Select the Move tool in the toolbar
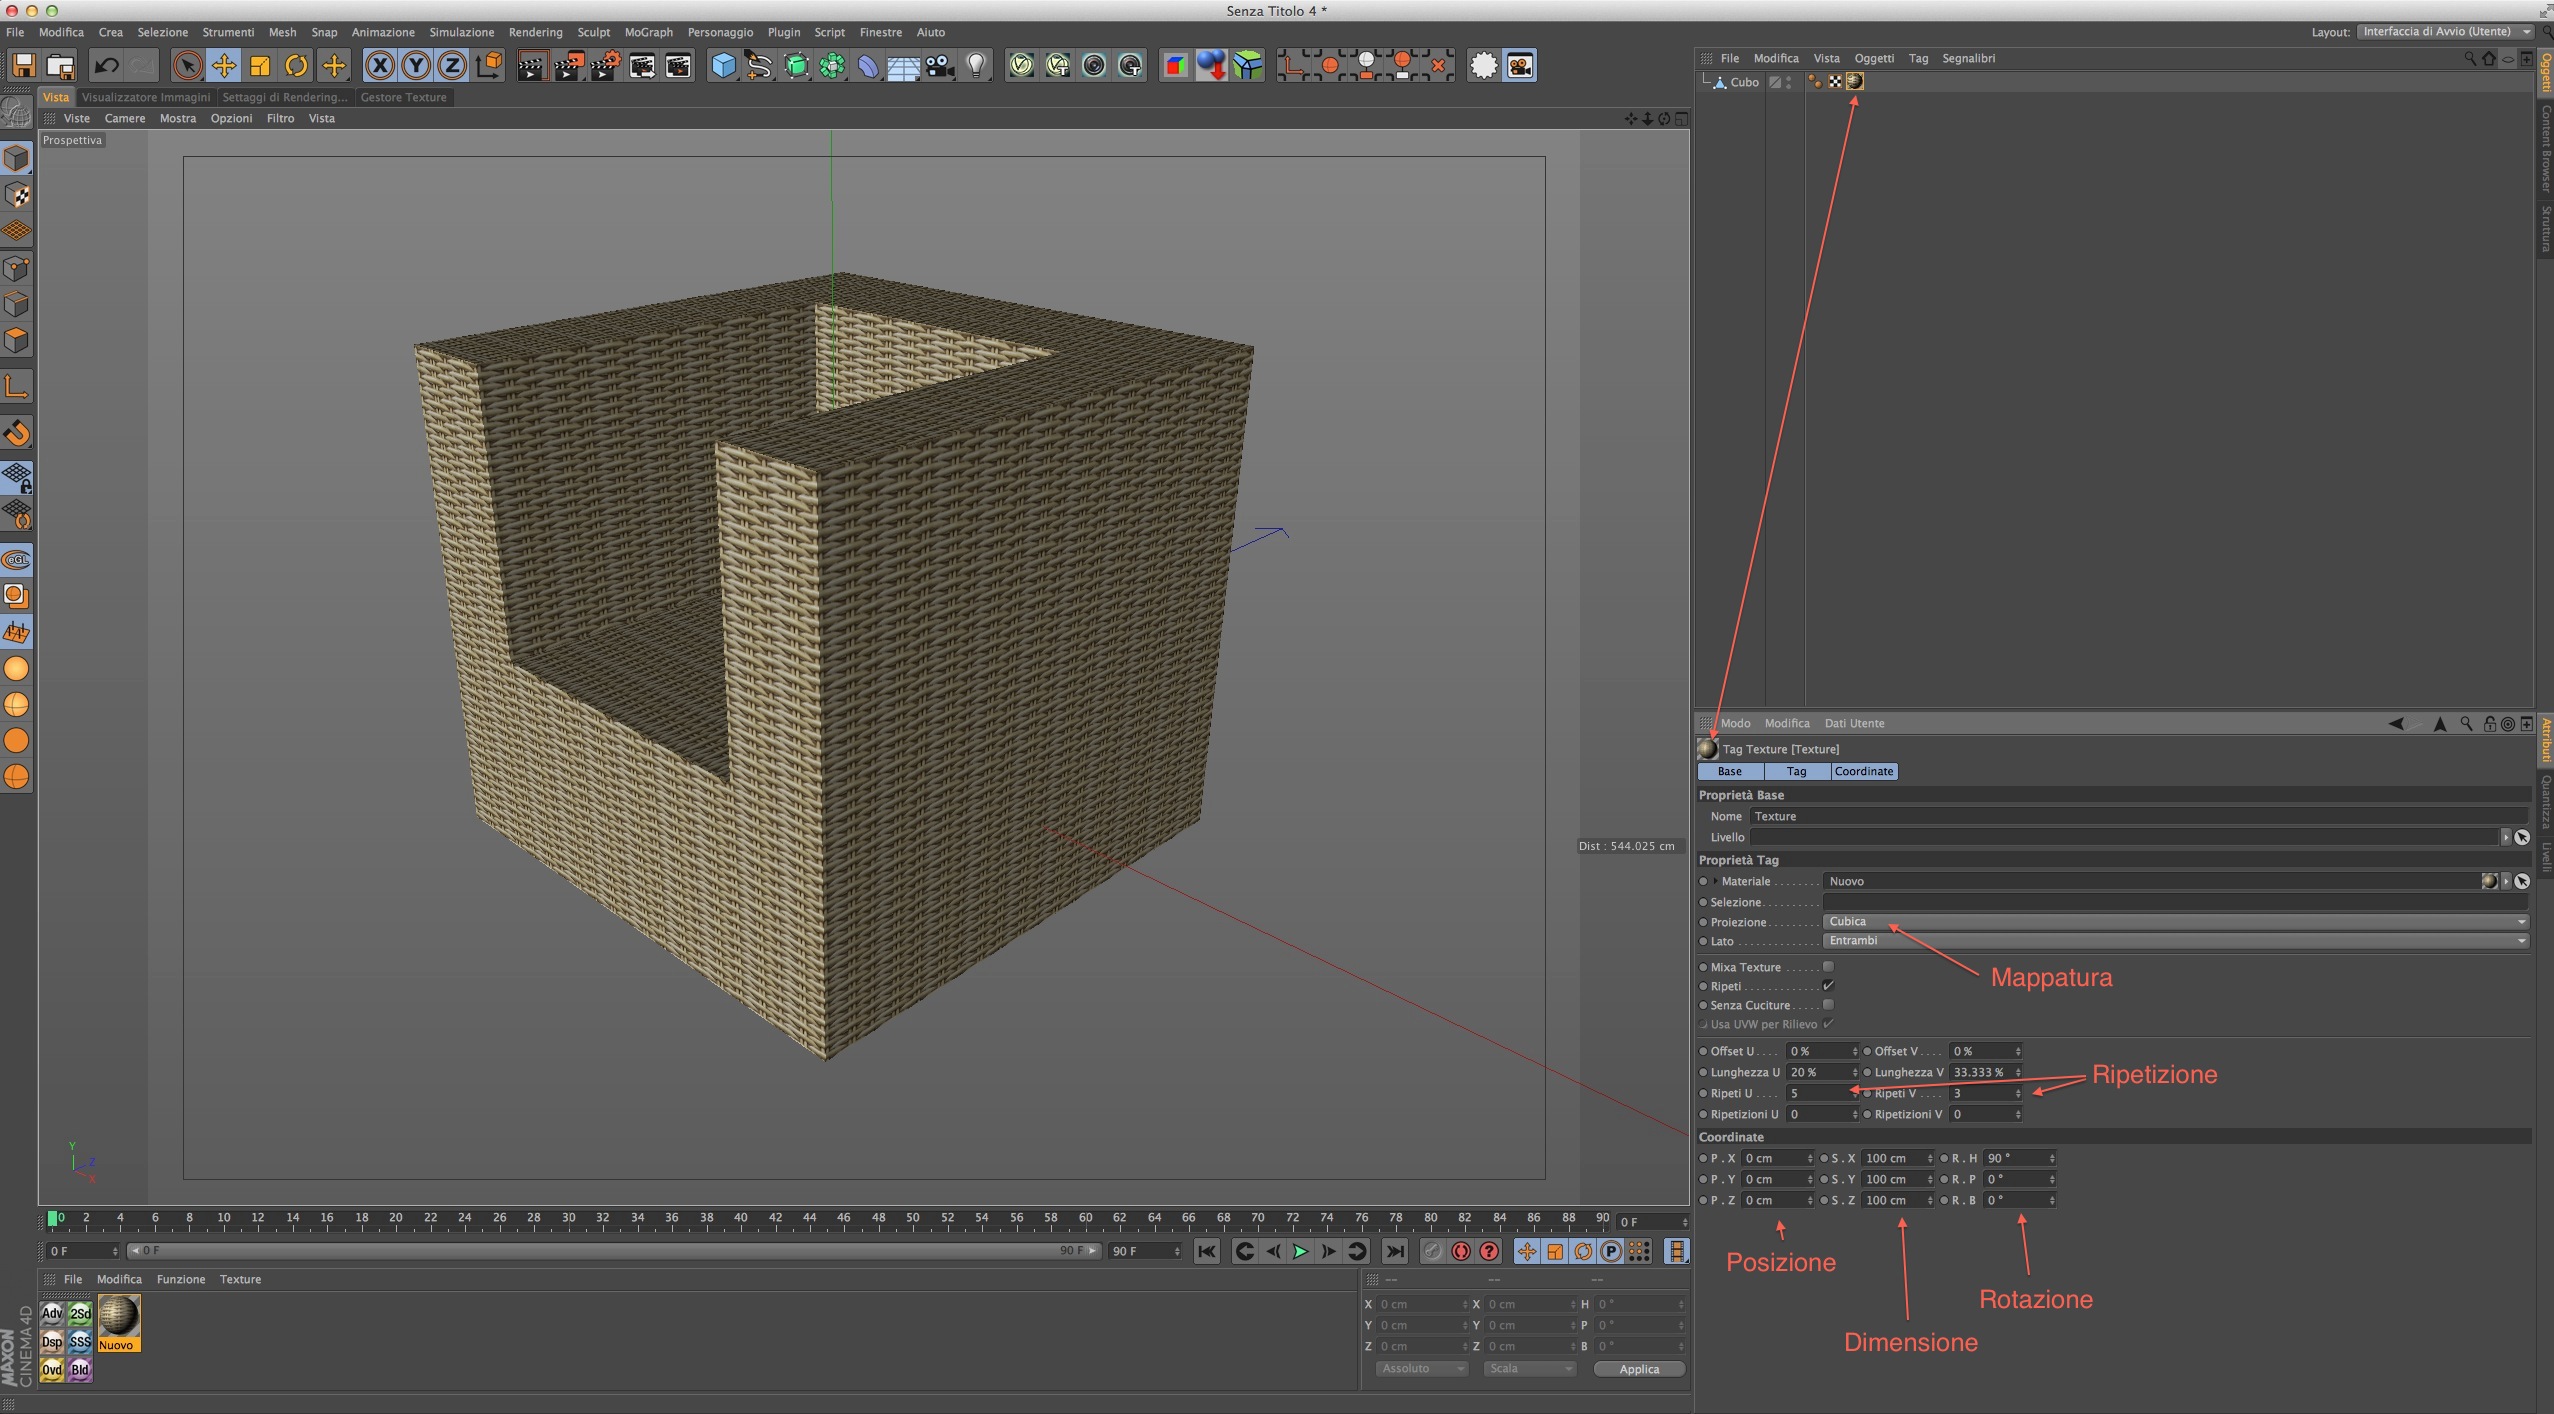This screenshot has height=1414, width=2554. [224, 66]
